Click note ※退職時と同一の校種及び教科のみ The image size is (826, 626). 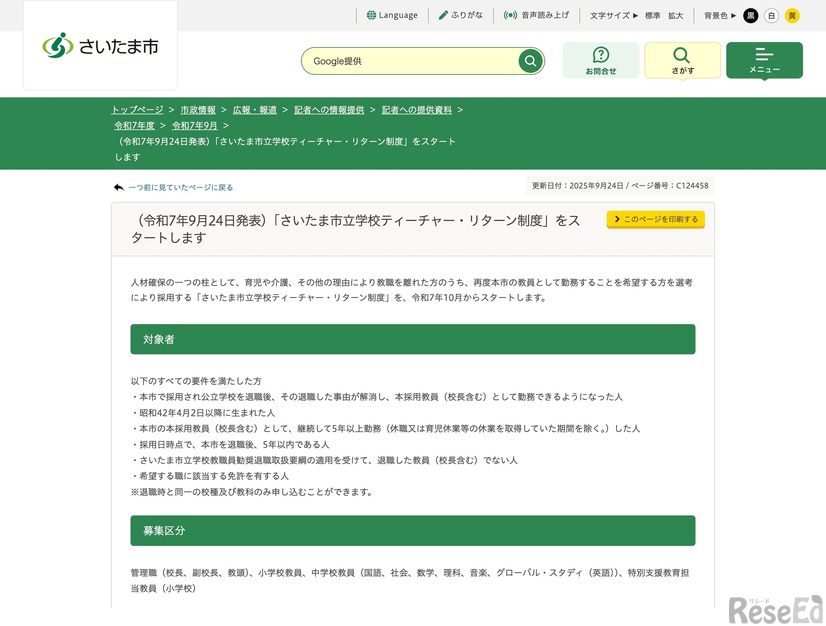pyautogui.click(x=251, y=492)
